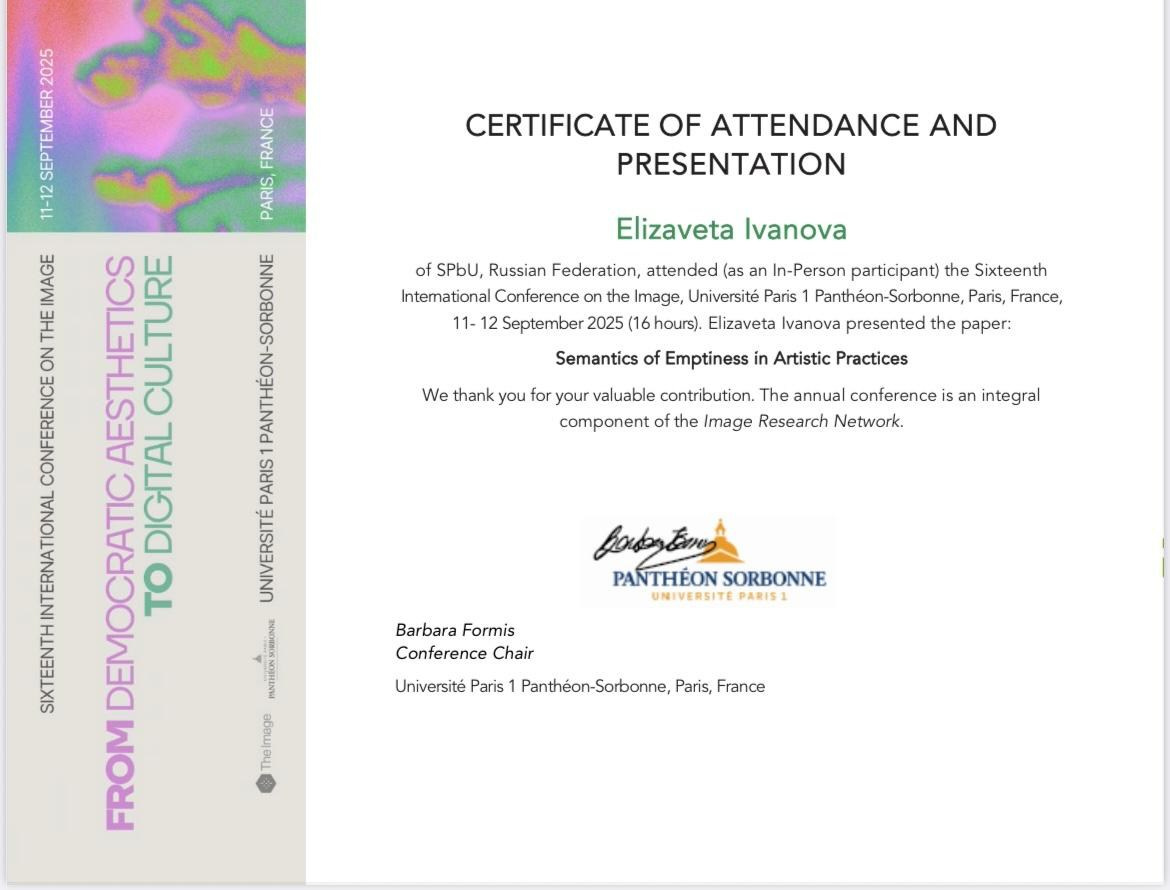Select the Conference Chair title text
This screenshot has width=1170, height=890.
pos(464,653)
